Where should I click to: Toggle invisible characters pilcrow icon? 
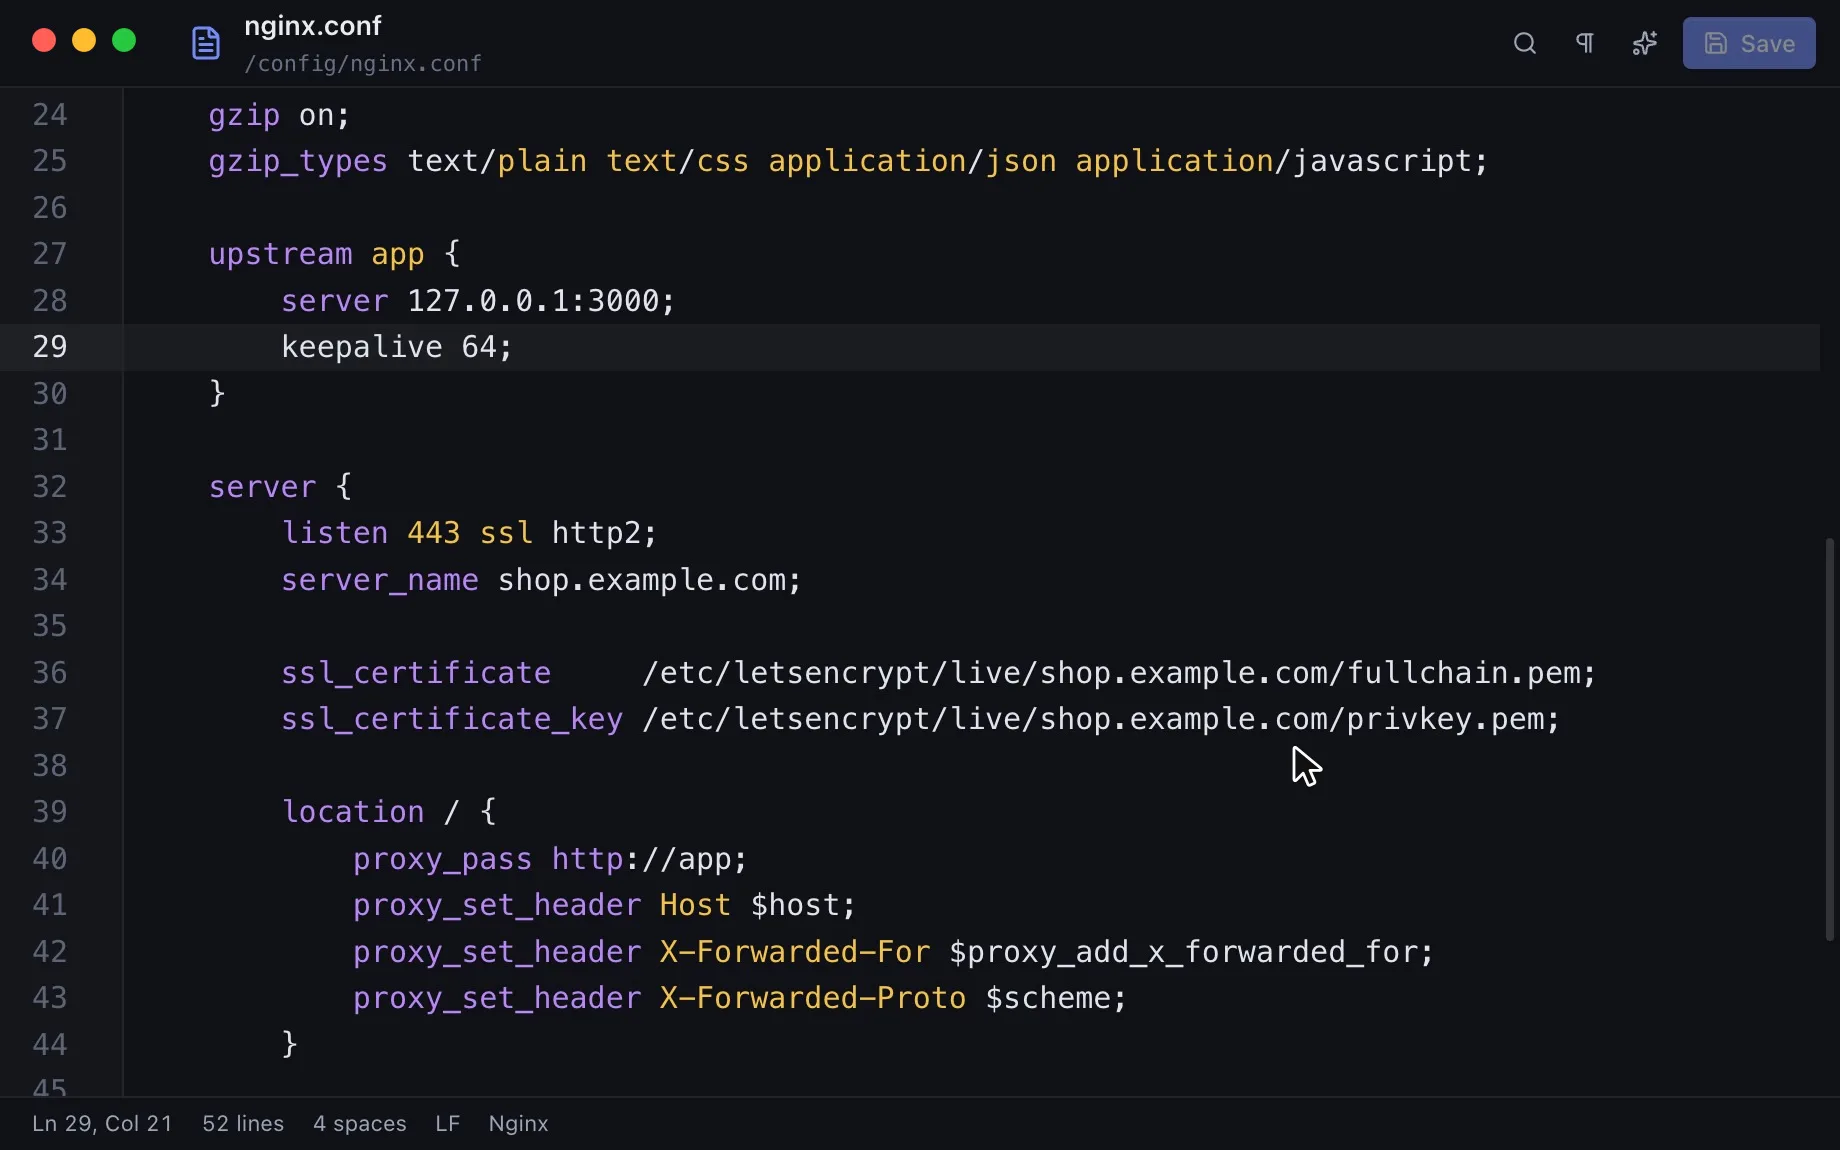click(x=1585, y=43)
